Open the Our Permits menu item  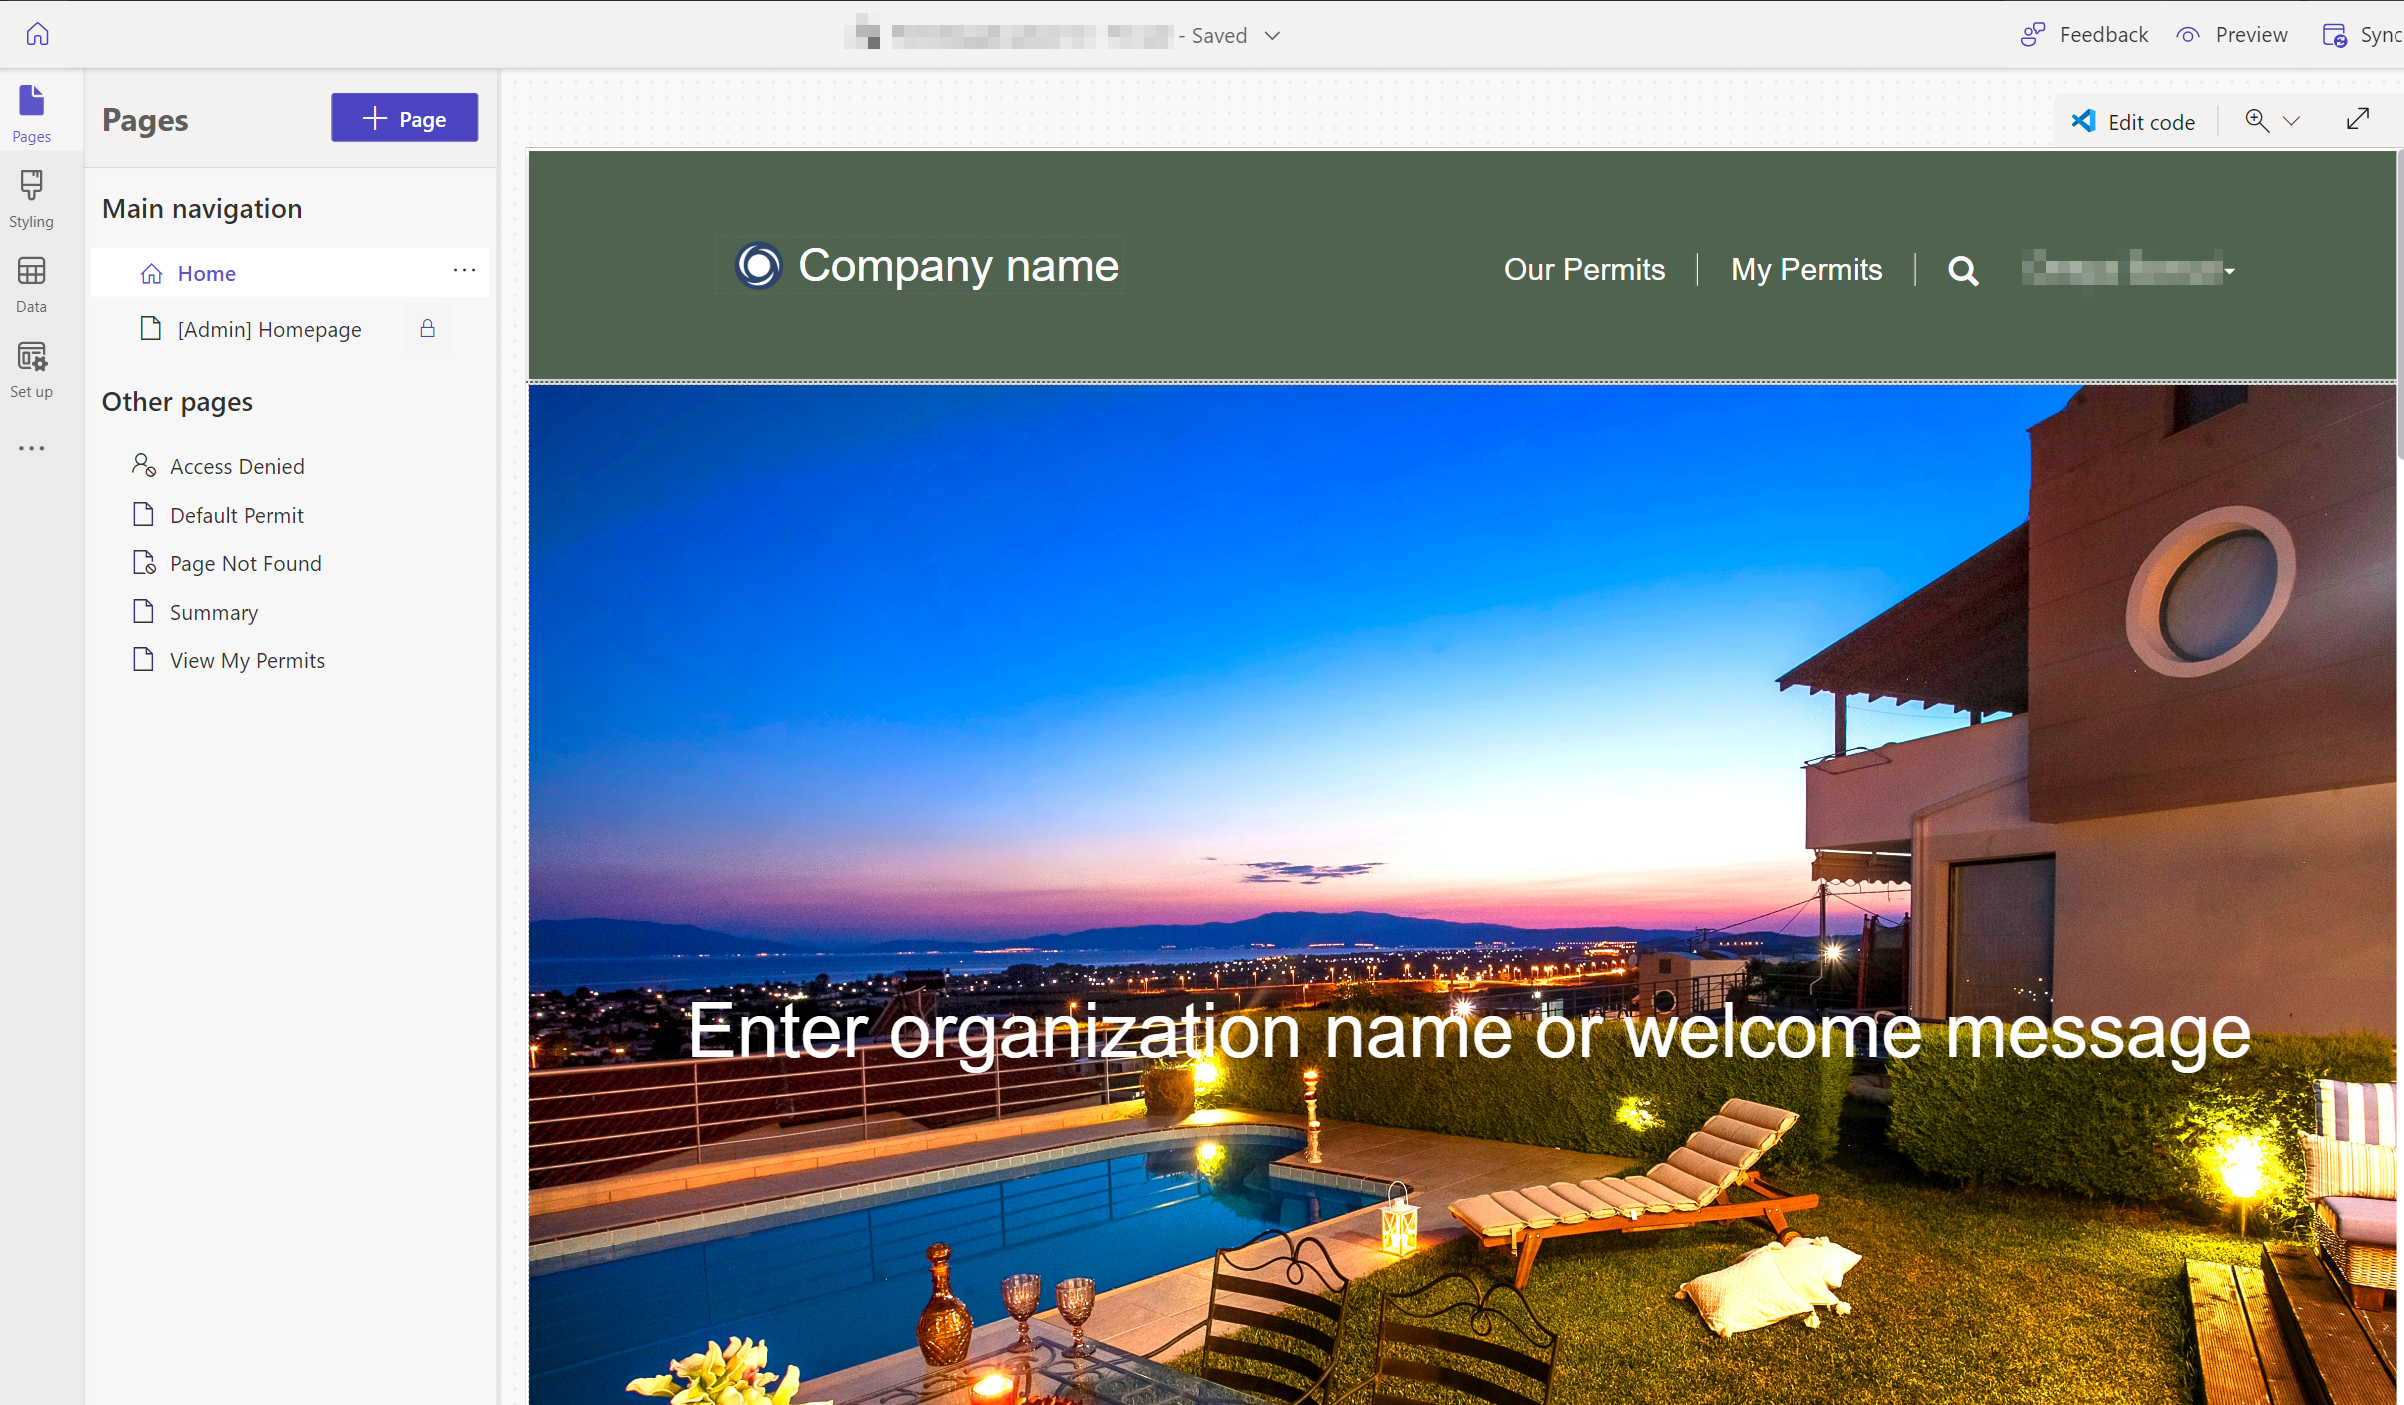point(1583,268)
